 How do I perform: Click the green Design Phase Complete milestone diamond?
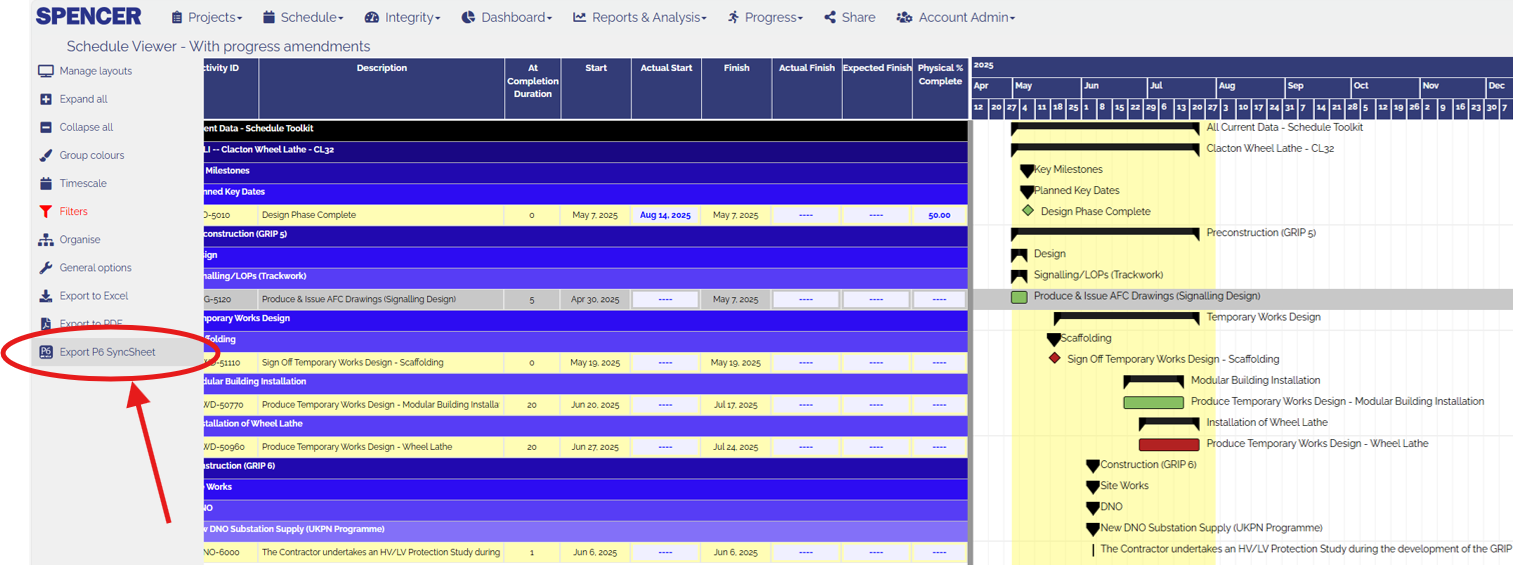(1027, 211)
